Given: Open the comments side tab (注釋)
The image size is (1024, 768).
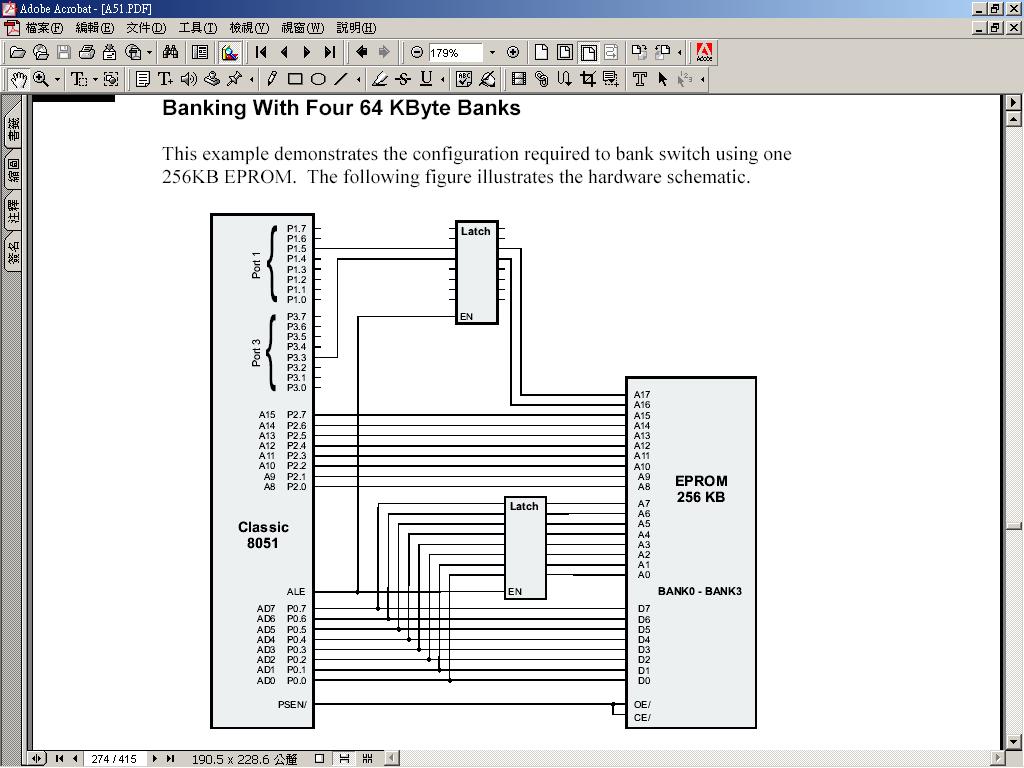Looking at the screenshot, I should coord(12,210).
